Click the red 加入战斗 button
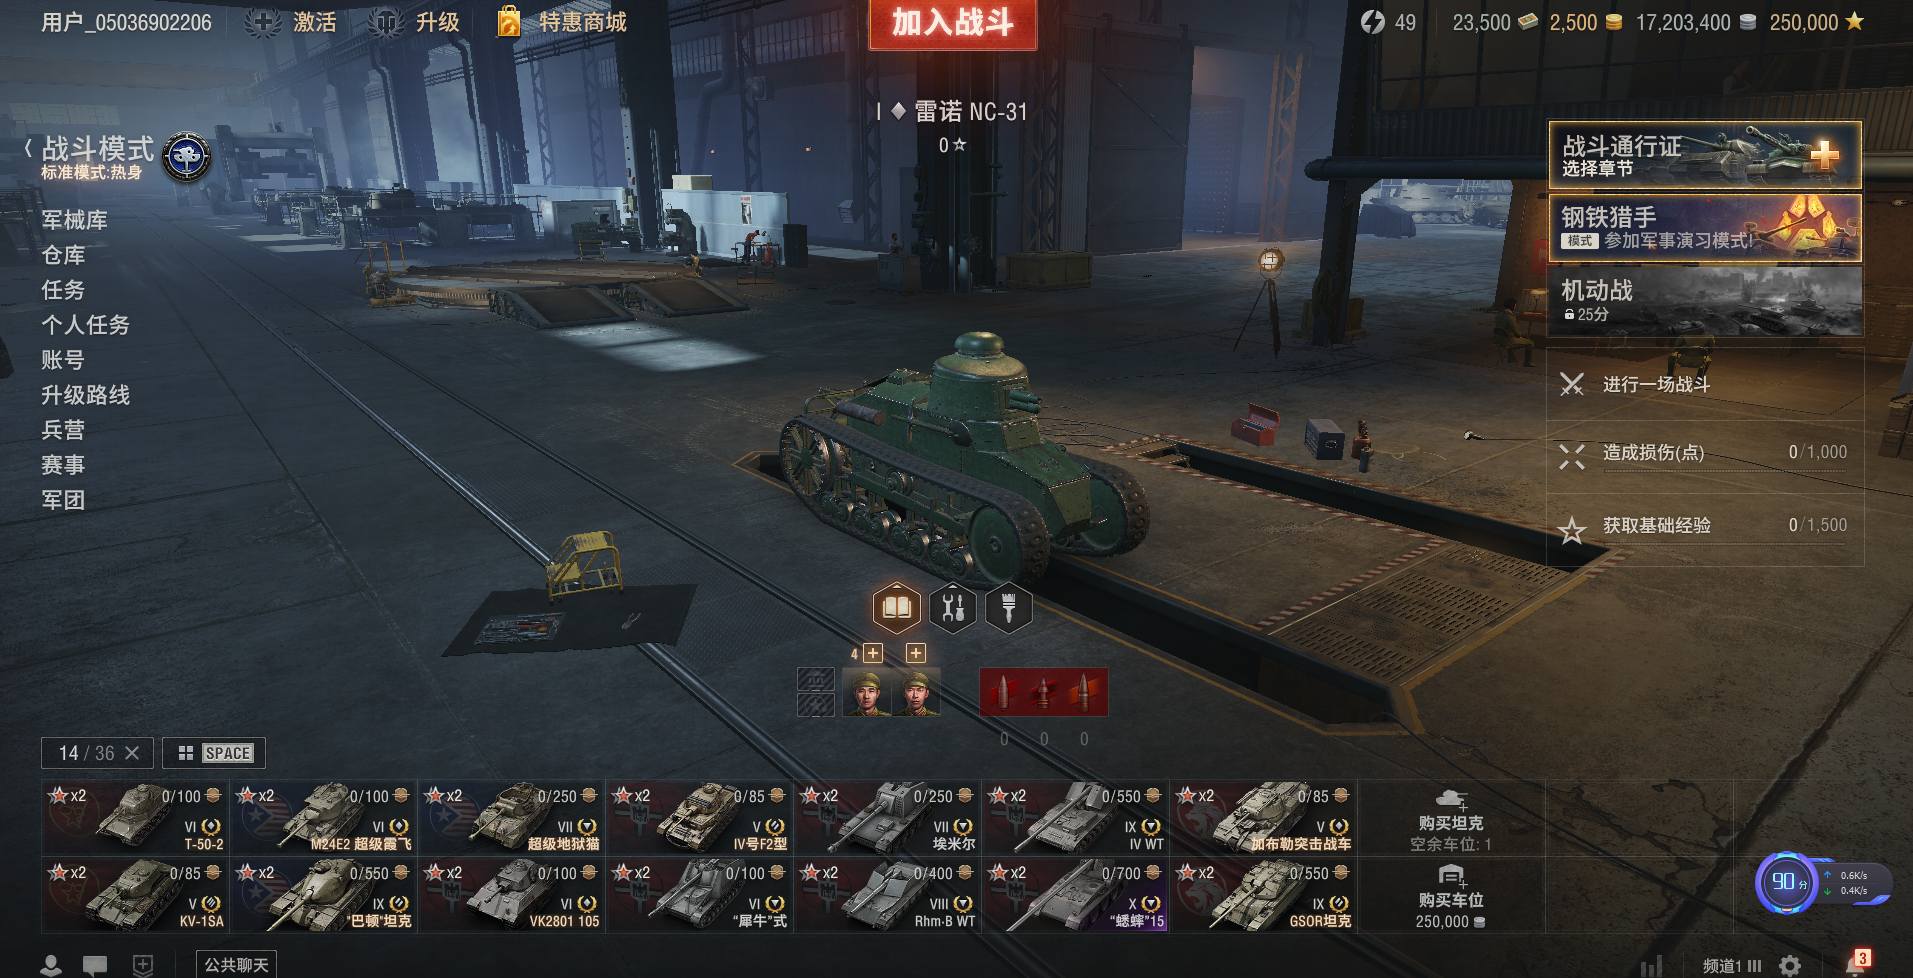 (952, 24)
